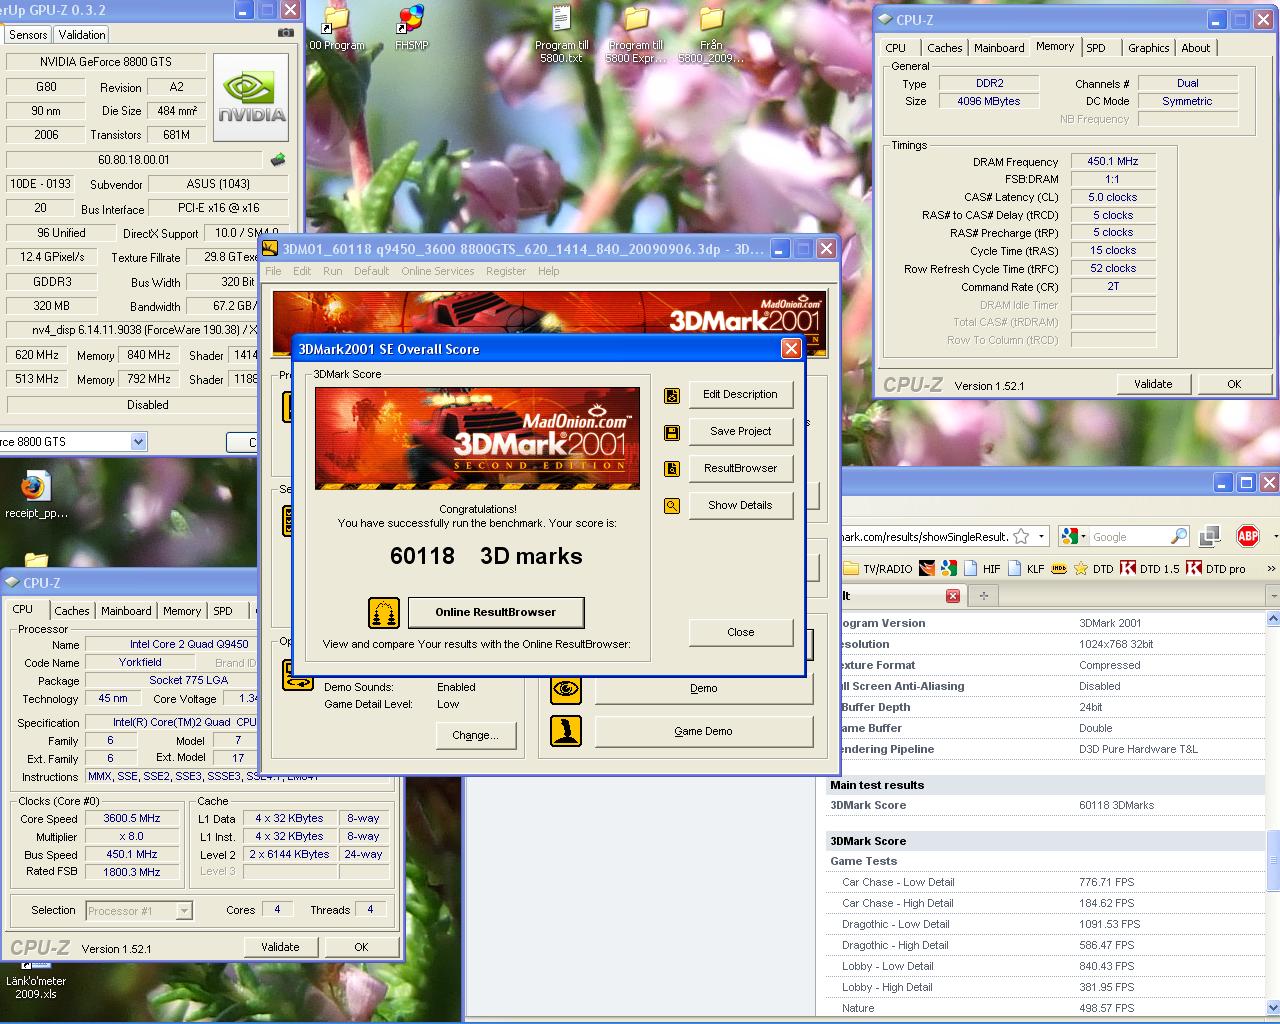The width and height of the screenshot is (1280, 1024).
Task: Click the Edit Description button
Action: (740, 395)
